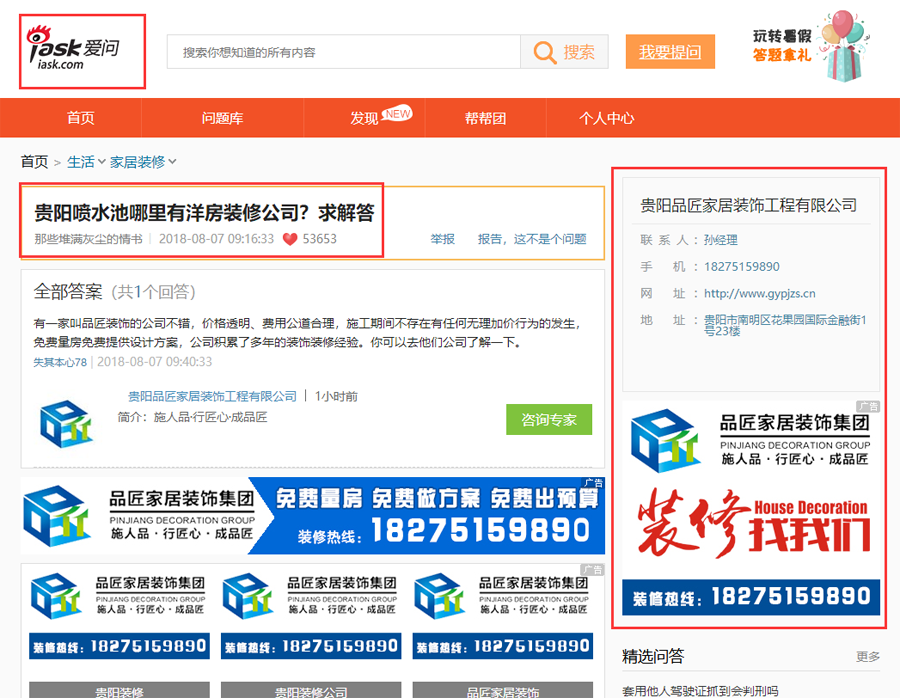
Task: Open the 发现 navigation tab
Action: pyautogui.click(x=364, y=118)
